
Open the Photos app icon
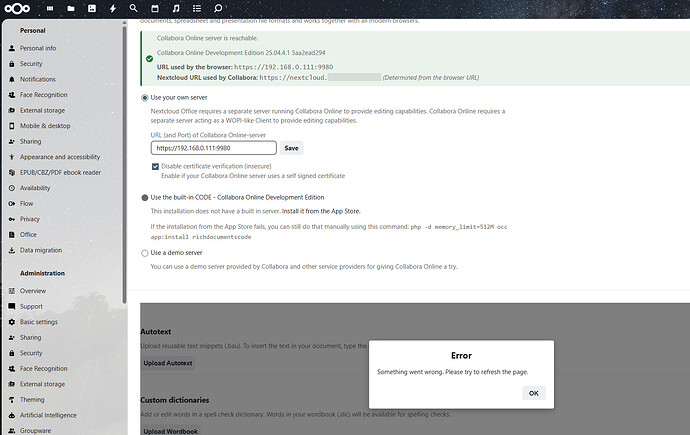point(92,8)
